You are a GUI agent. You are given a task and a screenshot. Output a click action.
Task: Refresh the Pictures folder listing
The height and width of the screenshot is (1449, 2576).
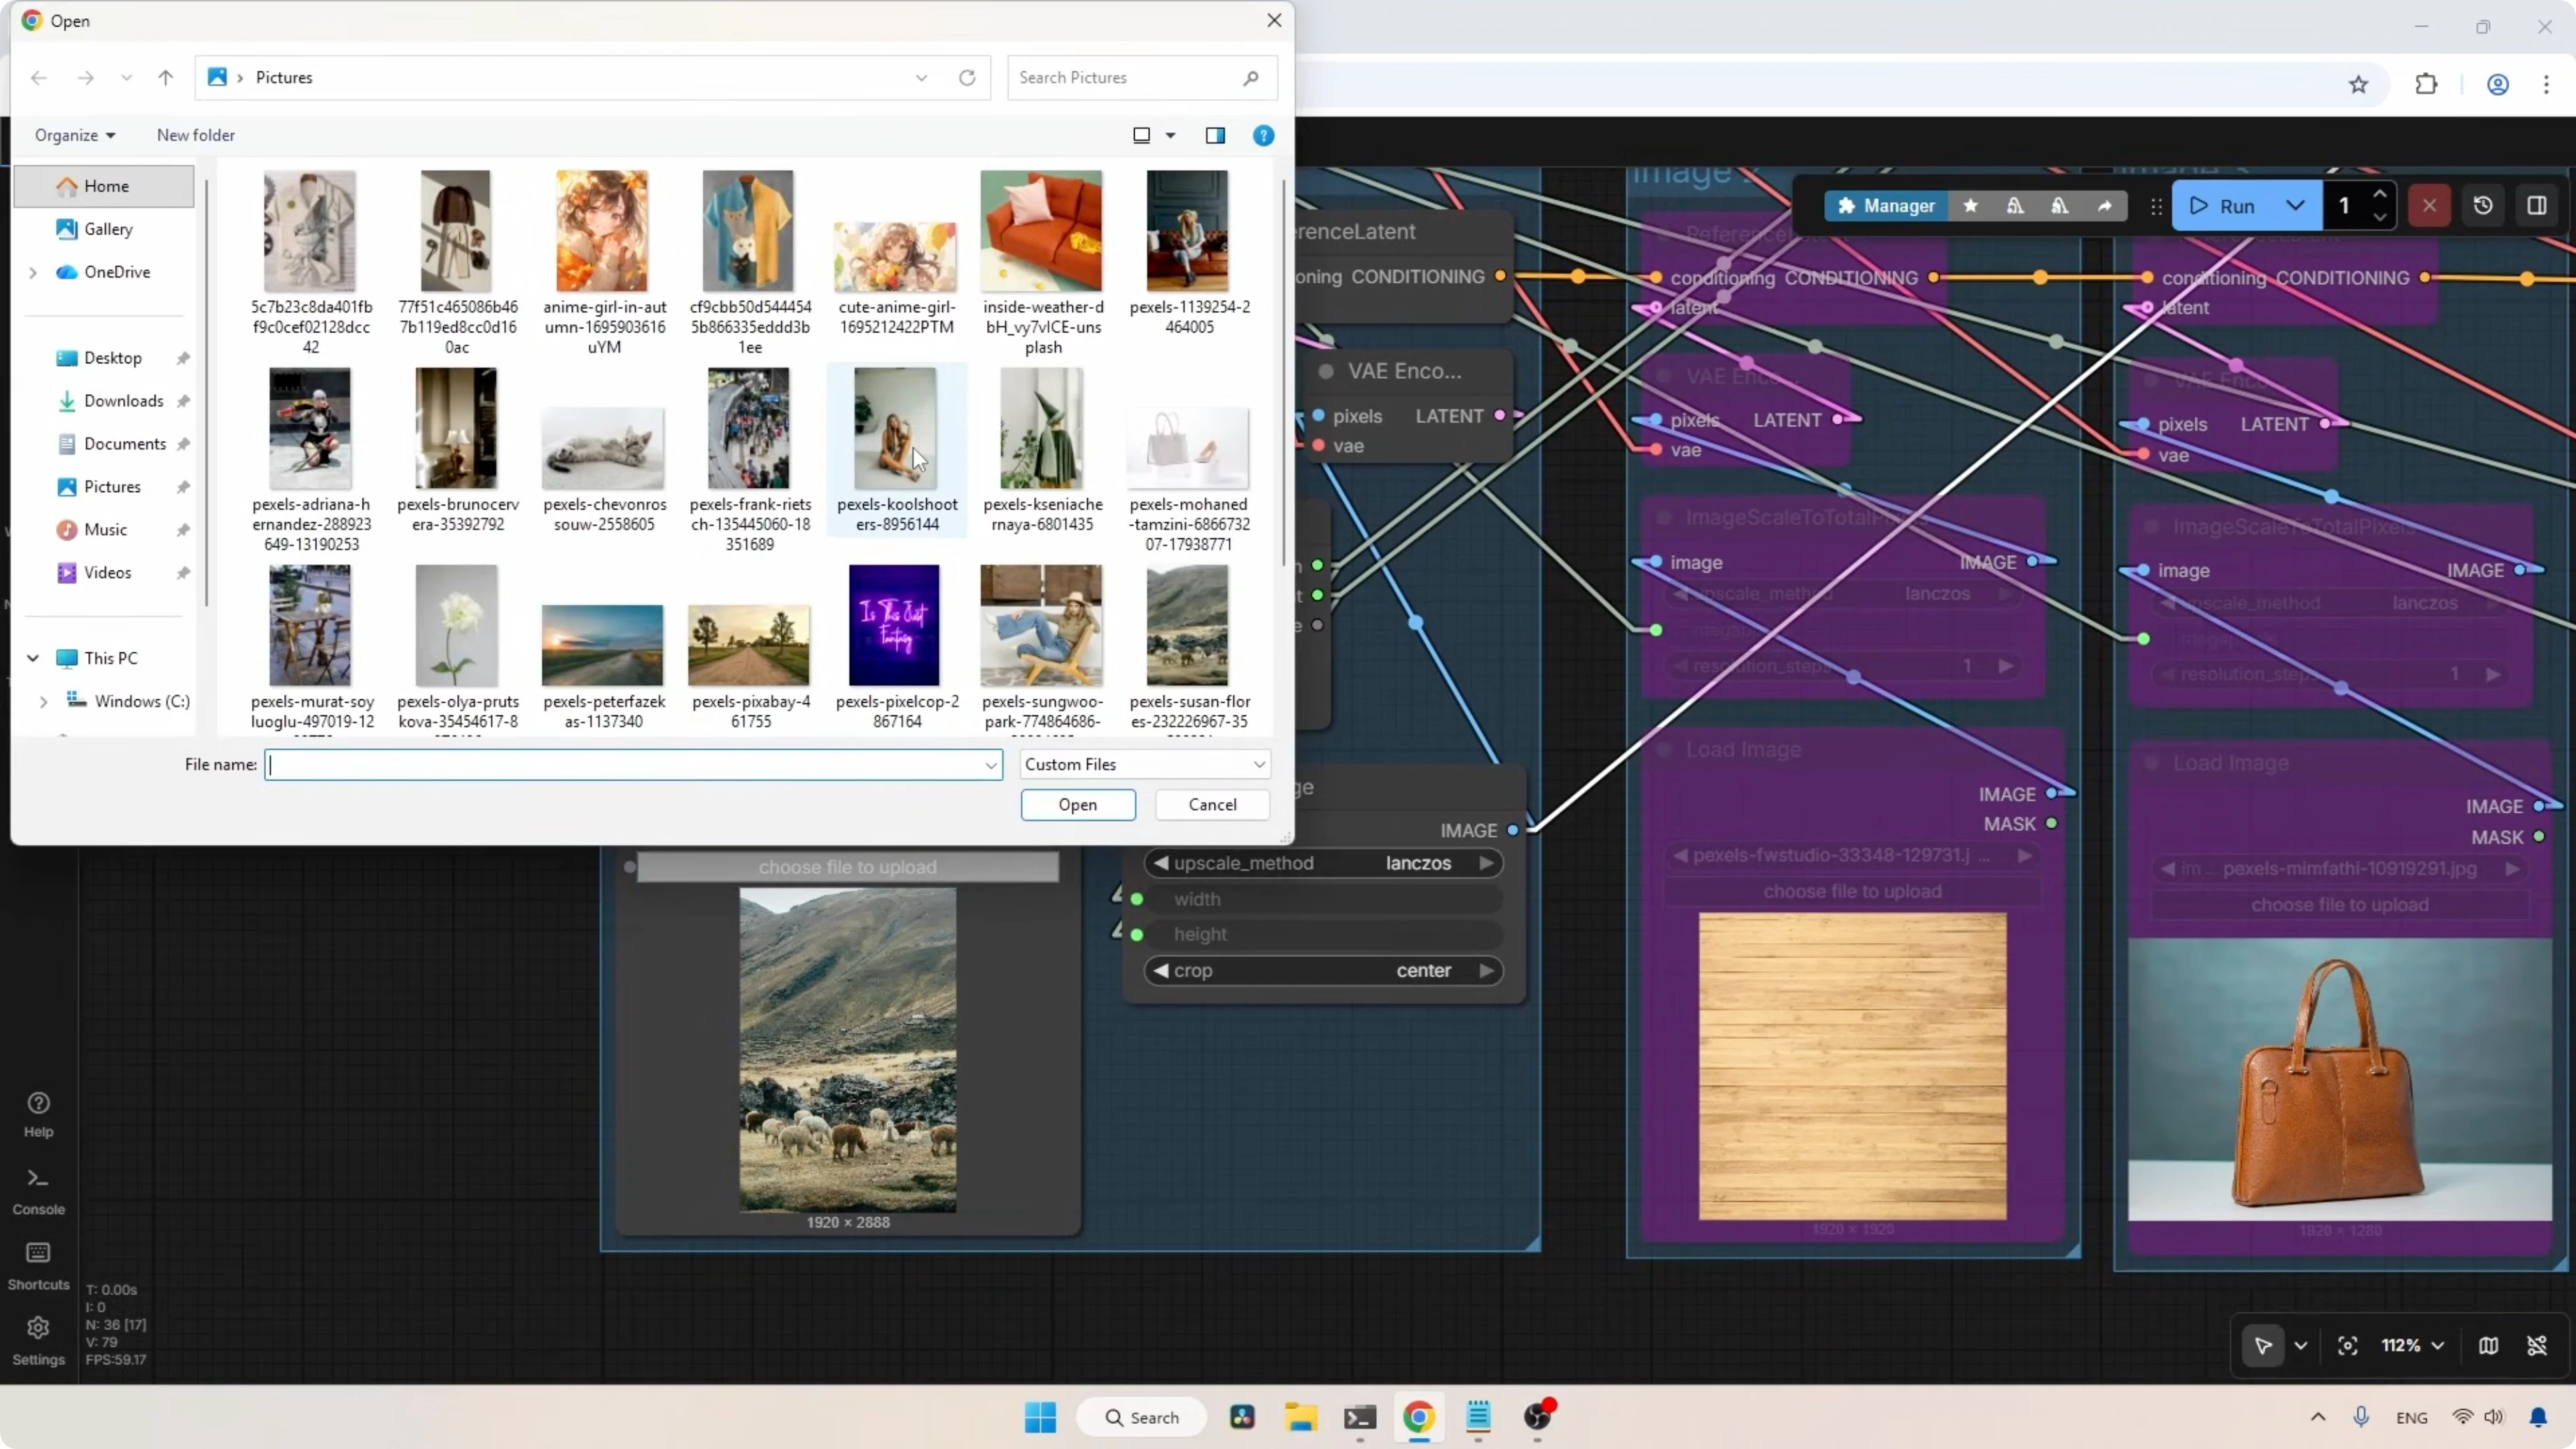pyautogui.click(x=966, y=78)
